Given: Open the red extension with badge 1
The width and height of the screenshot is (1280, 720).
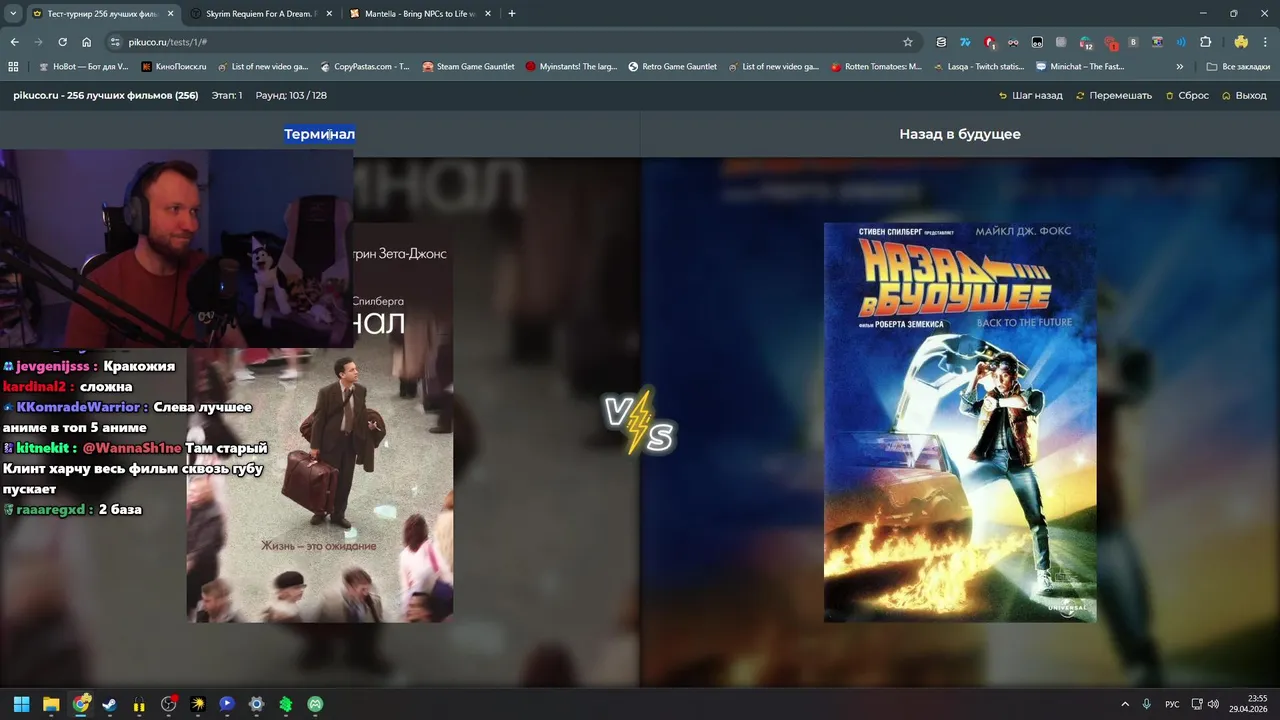Looking at the screenshot, I should (x=989, y=42).
